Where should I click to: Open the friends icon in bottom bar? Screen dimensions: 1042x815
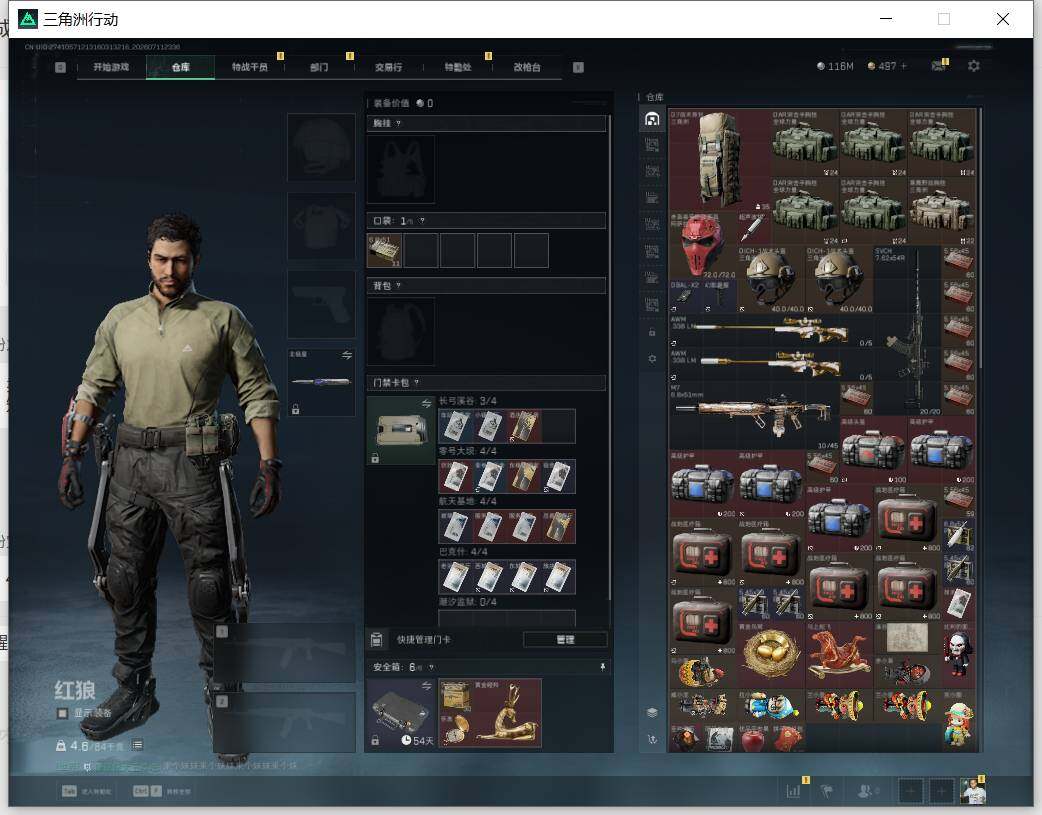pyautogui.click(x=865, y=791)
